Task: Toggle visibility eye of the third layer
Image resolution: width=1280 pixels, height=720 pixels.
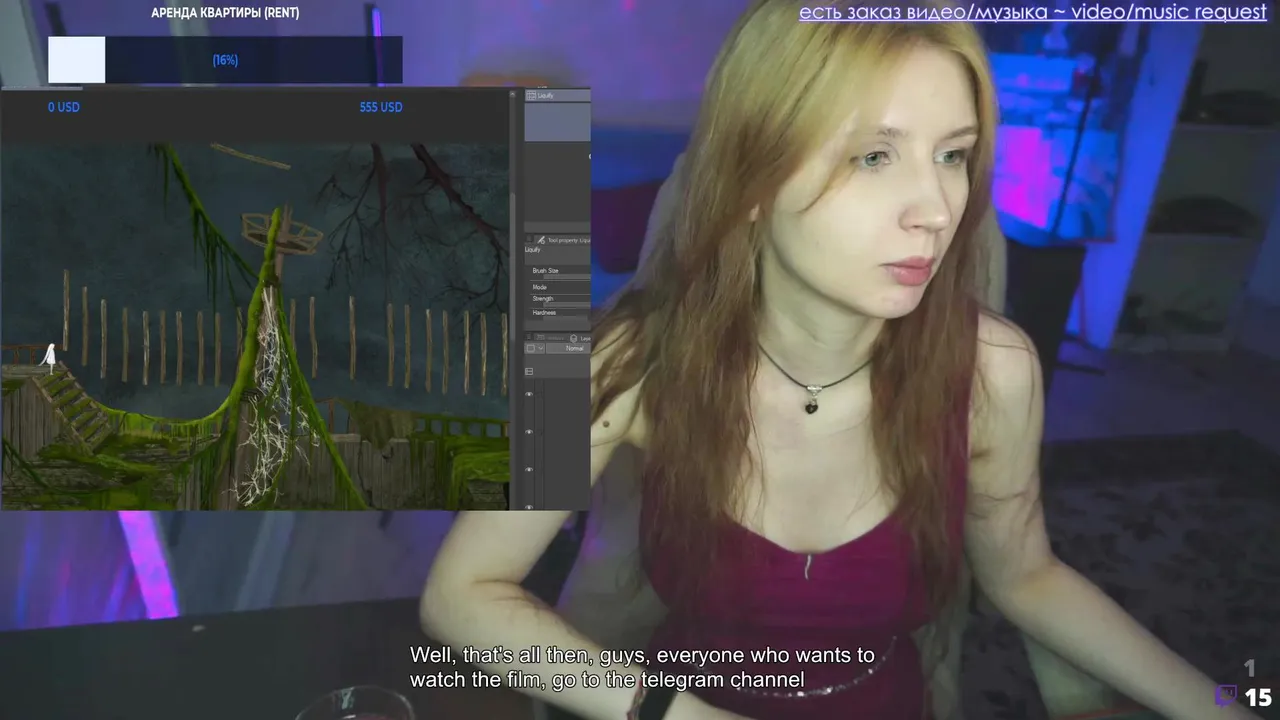Action: (x=530, y=469)
